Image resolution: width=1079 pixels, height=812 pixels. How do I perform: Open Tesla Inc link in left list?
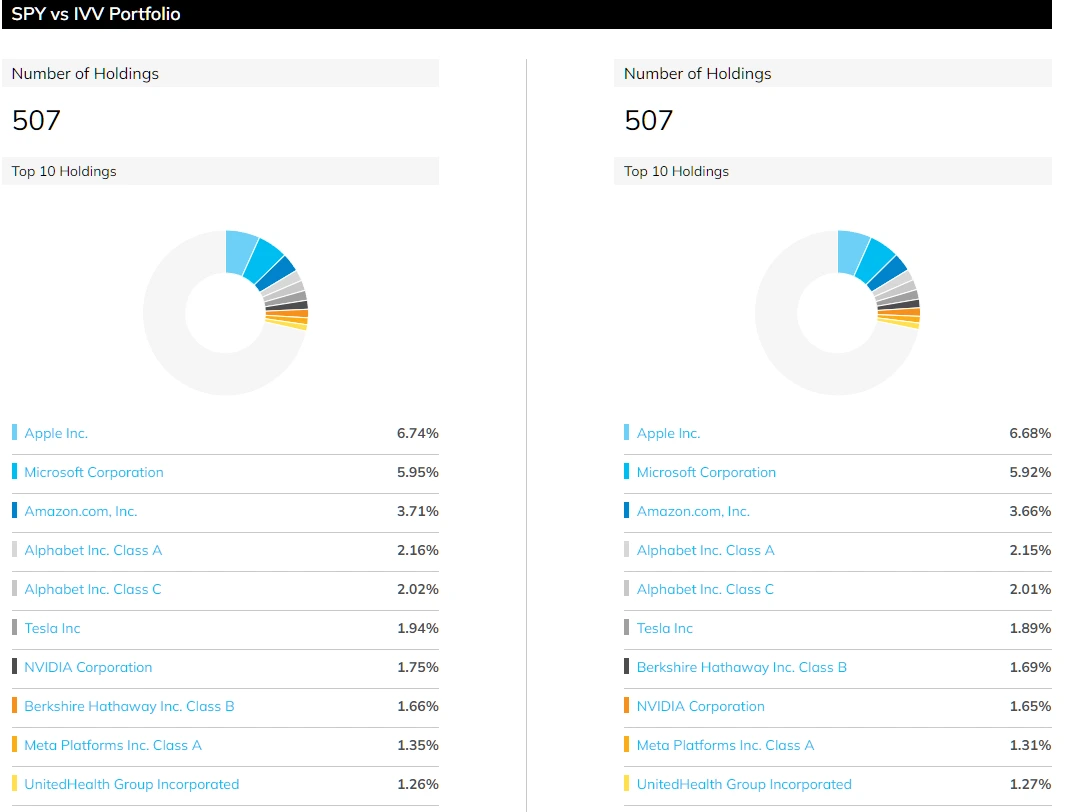coord(52,628)
